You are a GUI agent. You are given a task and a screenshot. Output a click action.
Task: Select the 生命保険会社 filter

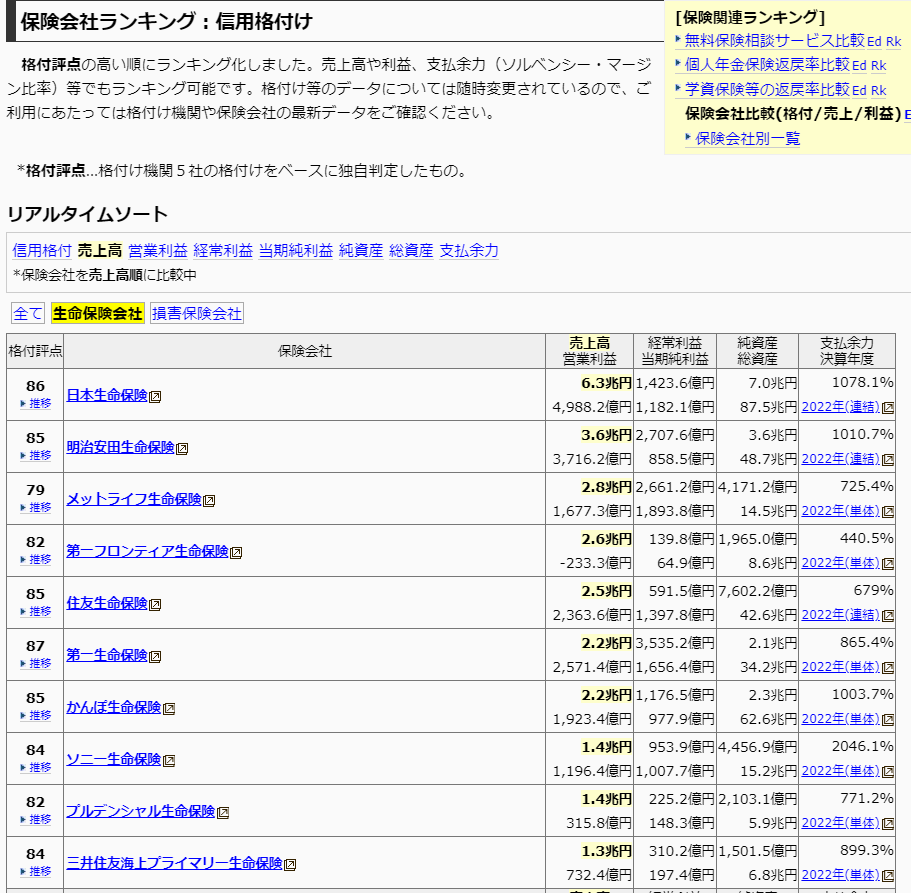pyautogui.click(x=98, y=314)
